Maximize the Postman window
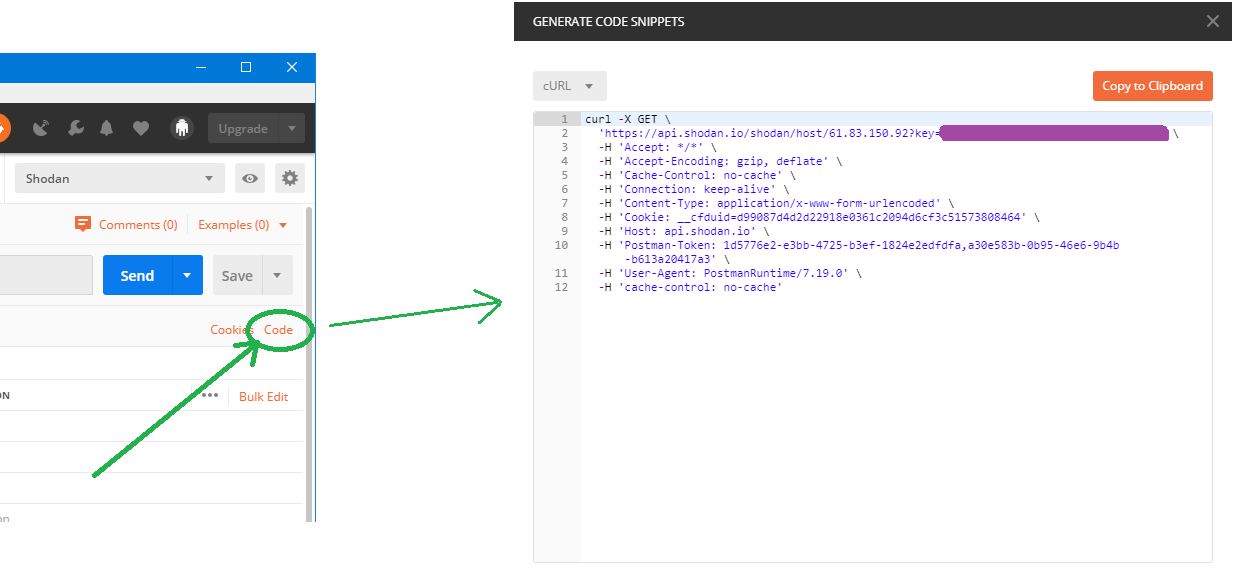Screen dimensions: 1234x570 (x=246, y=67)
